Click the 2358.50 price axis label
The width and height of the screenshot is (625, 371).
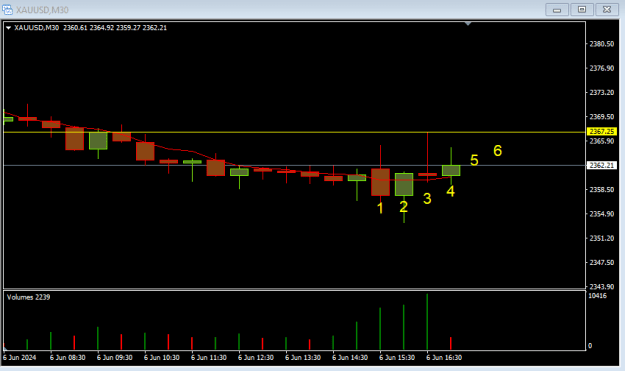coord(601,190)
